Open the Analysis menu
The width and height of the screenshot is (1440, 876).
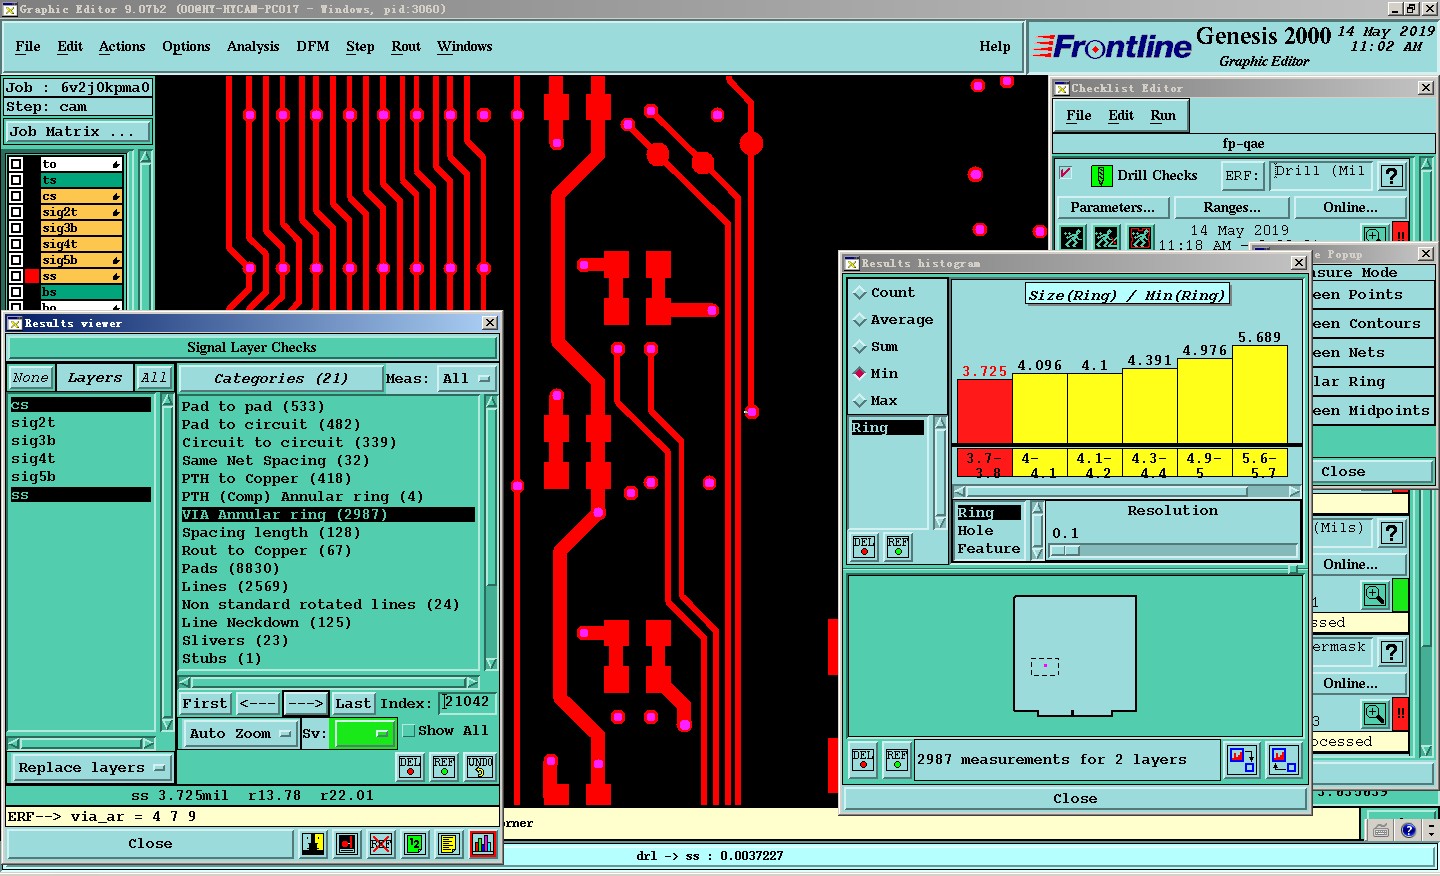pyautogui.click(x=252, y=47)
